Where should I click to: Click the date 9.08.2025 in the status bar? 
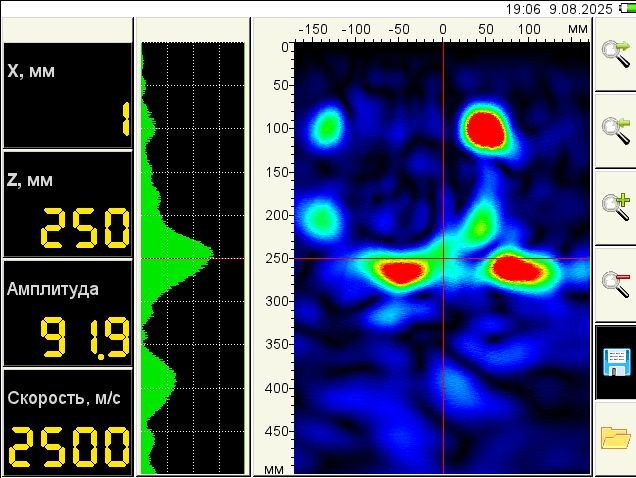pos(583,8)
